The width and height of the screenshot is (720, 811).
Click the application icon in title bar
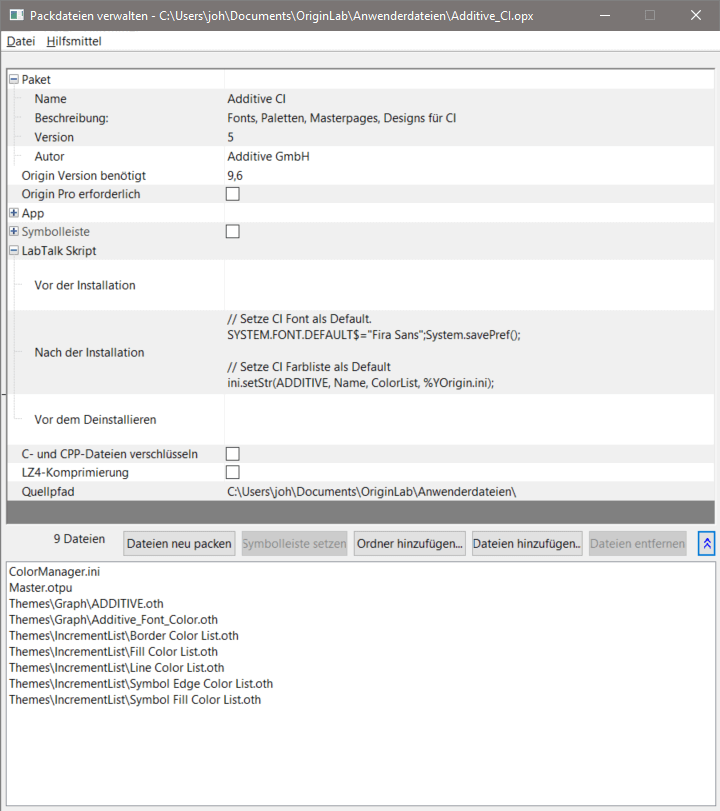click(x=17, y=15)
